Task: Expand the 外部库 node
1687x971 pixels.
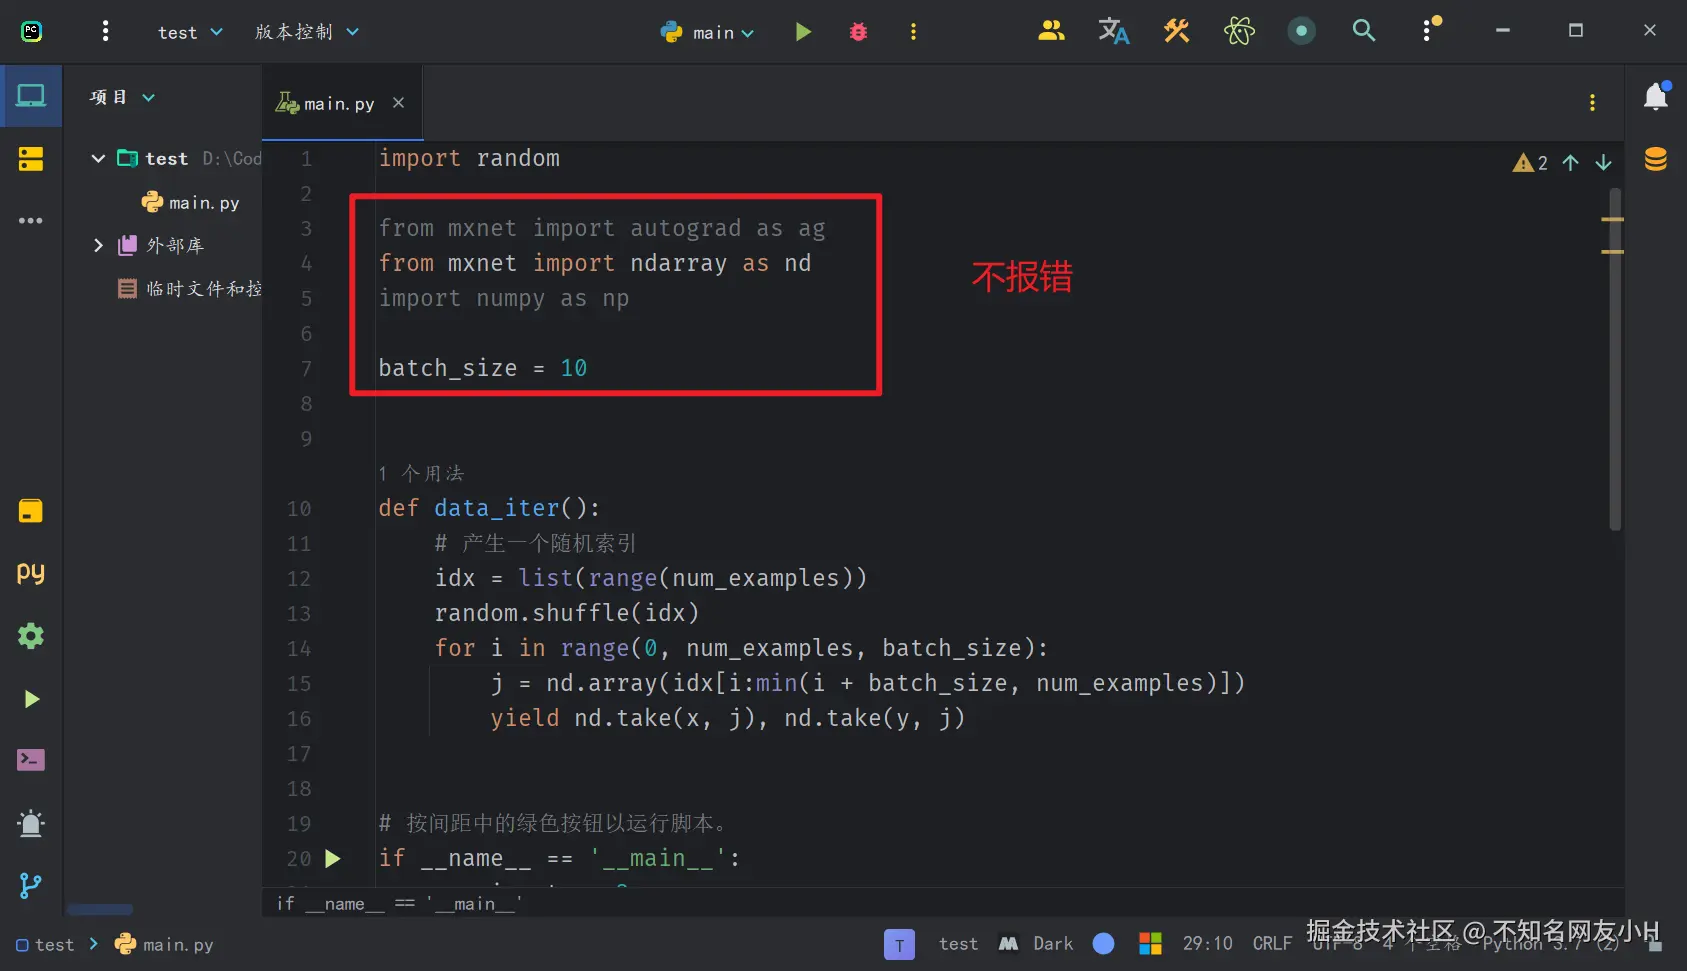Action: point(98,245)
